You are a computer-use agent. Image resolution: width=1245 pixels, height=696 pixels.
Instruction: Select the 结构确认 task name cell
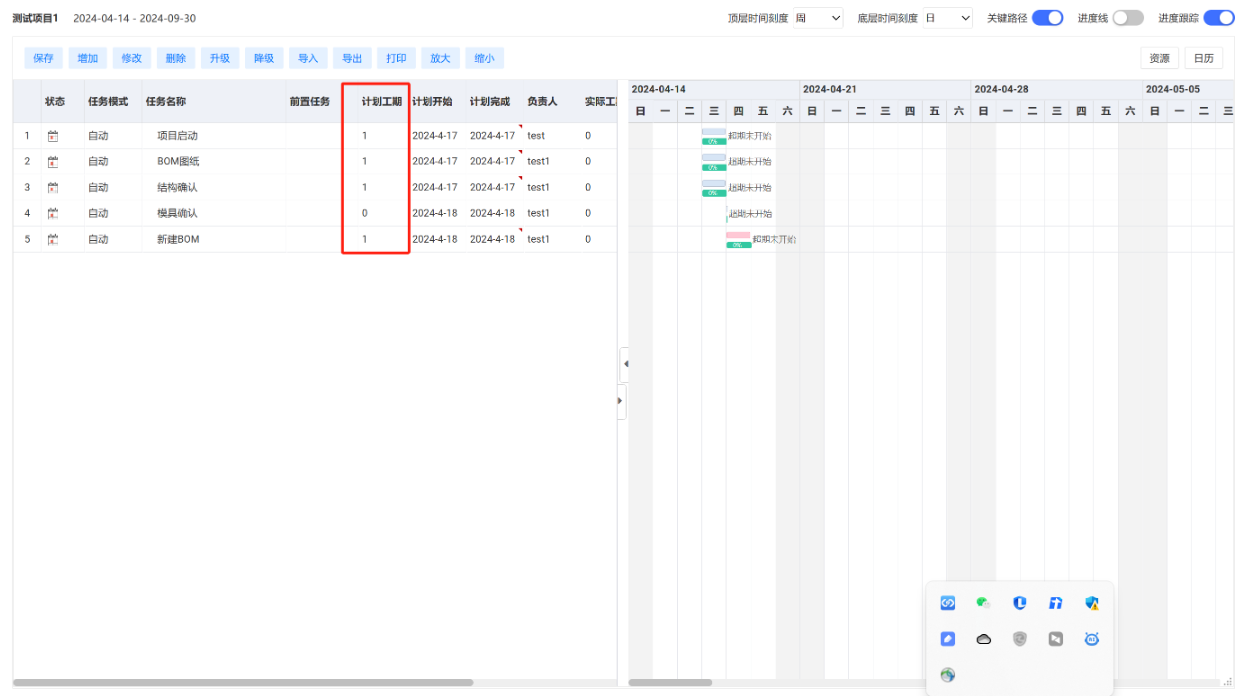(x=214, y=187)
